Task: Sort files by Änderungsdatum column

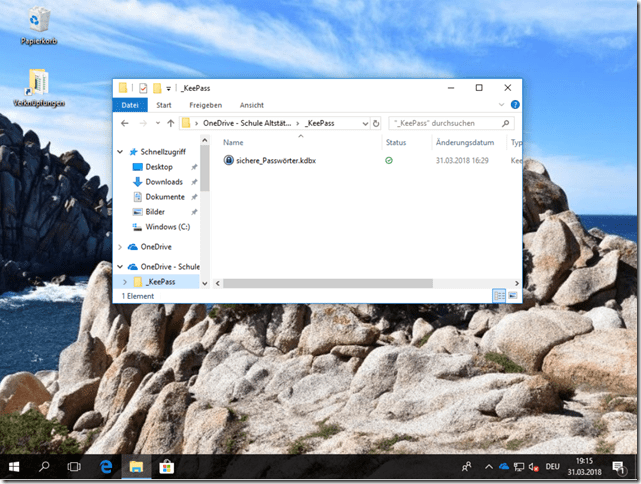Action: tap(464, 143)
